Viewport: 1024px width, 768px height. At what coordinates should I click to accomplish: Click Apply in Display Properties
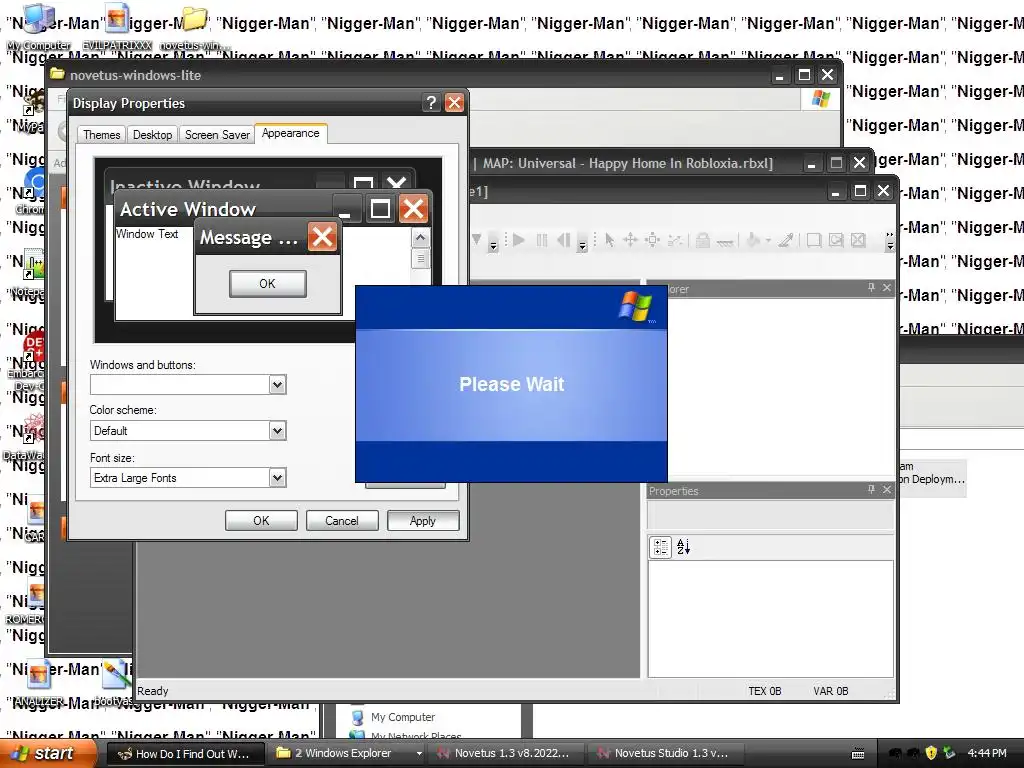(423, 520)
